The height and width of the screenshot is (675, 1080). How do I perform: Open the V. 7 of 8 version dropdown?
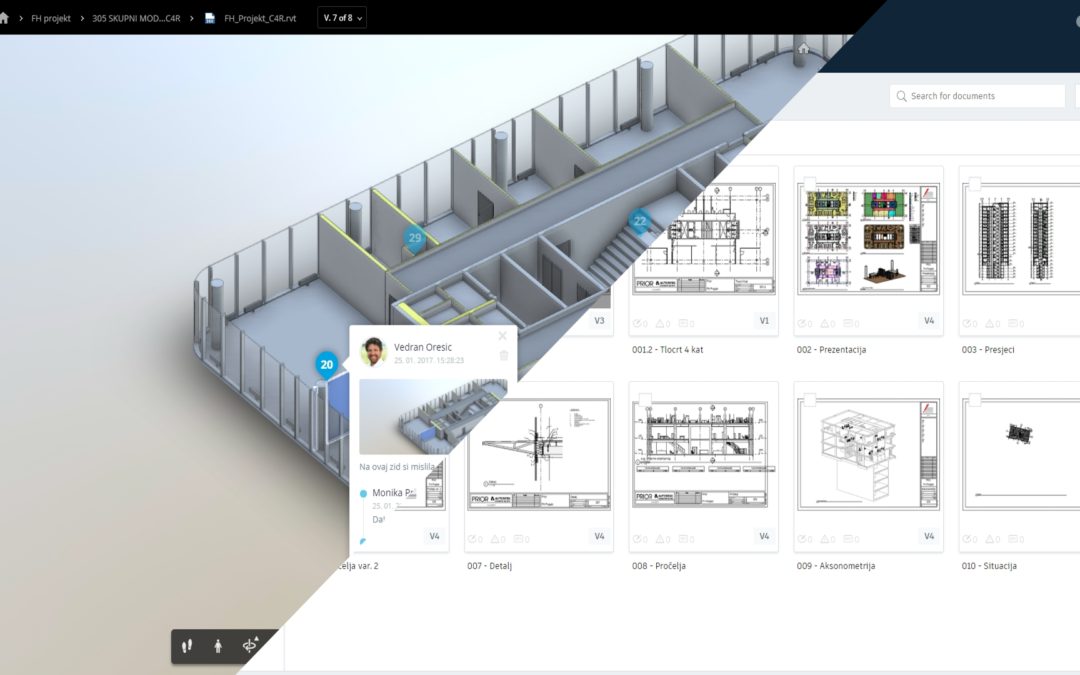[x=342, y=17]
